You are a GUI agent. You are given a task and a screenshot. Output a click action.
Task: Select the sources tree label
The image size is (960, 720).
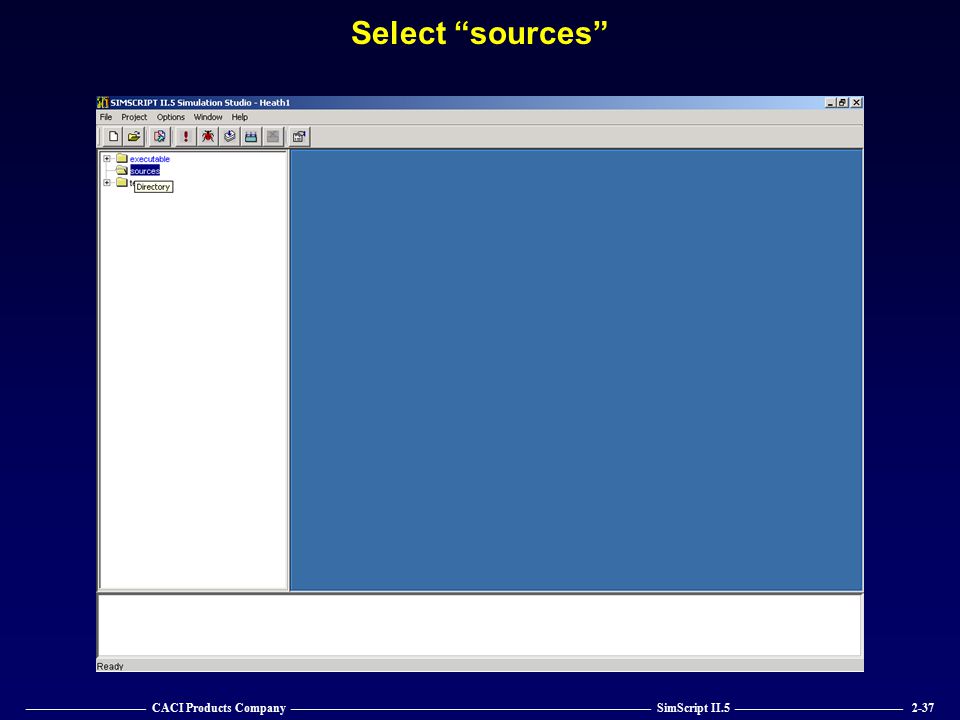144,171
